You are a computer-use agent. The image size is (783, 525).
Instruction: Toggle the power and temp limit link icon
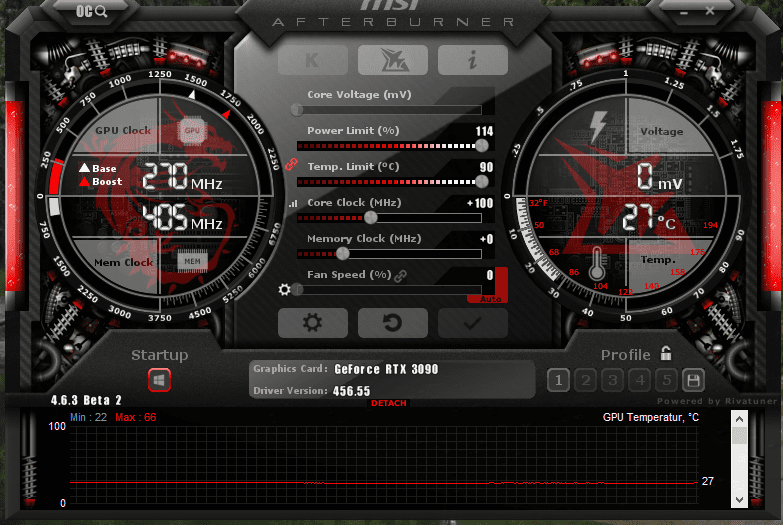[291, 164]
